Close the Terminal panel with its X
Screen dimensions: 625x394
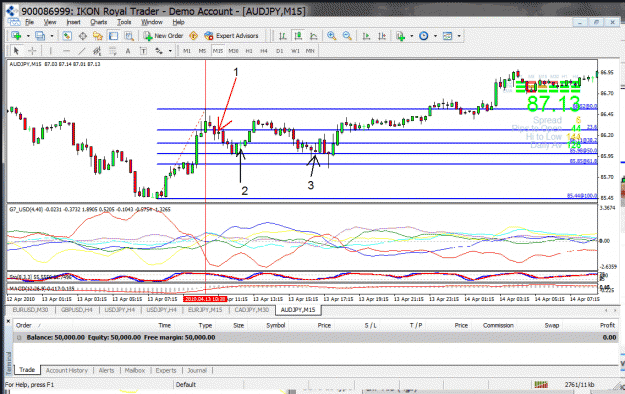8,321
